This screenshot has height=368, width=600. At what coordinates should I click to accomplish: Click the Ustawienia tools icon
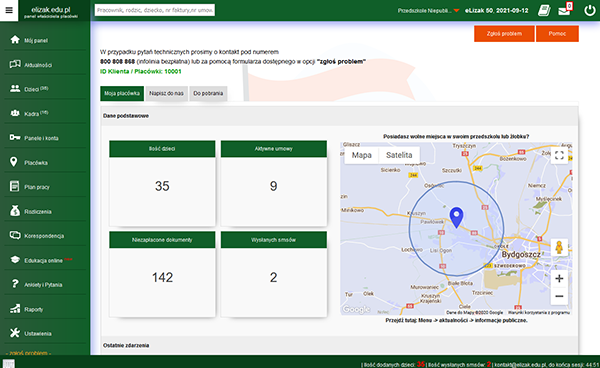(15, 333)
